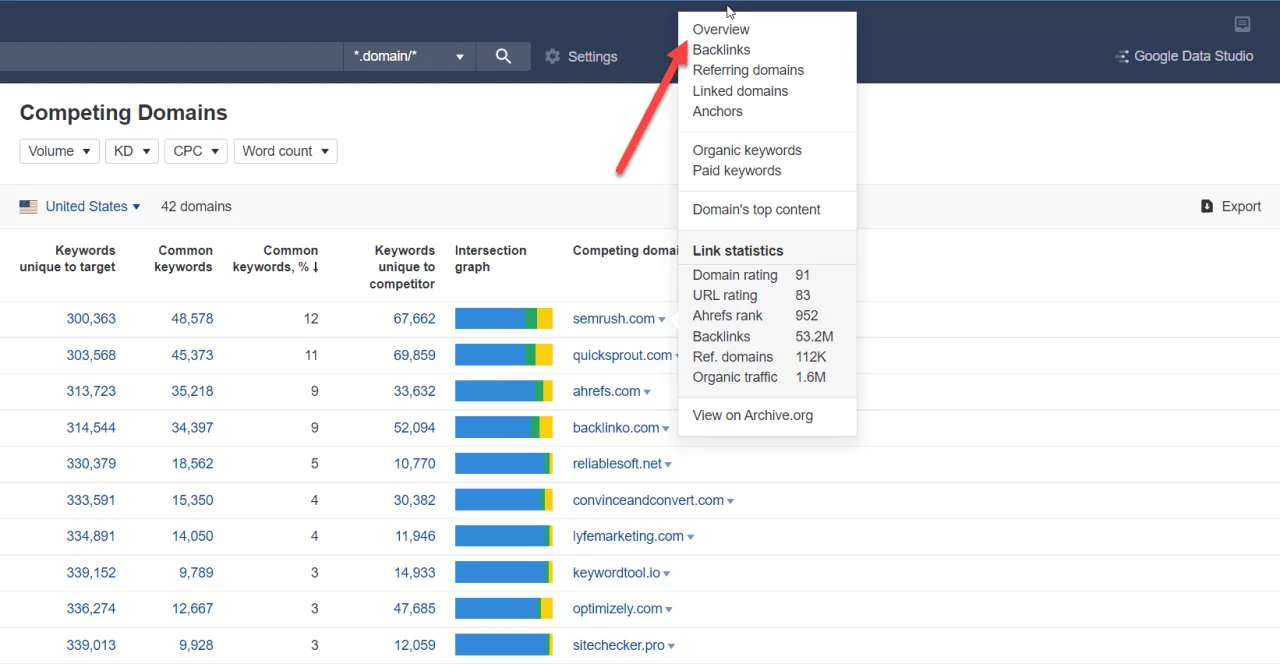Select View on Archive.org
Screen dimensions: 1280x664
[x=752, y=415]
